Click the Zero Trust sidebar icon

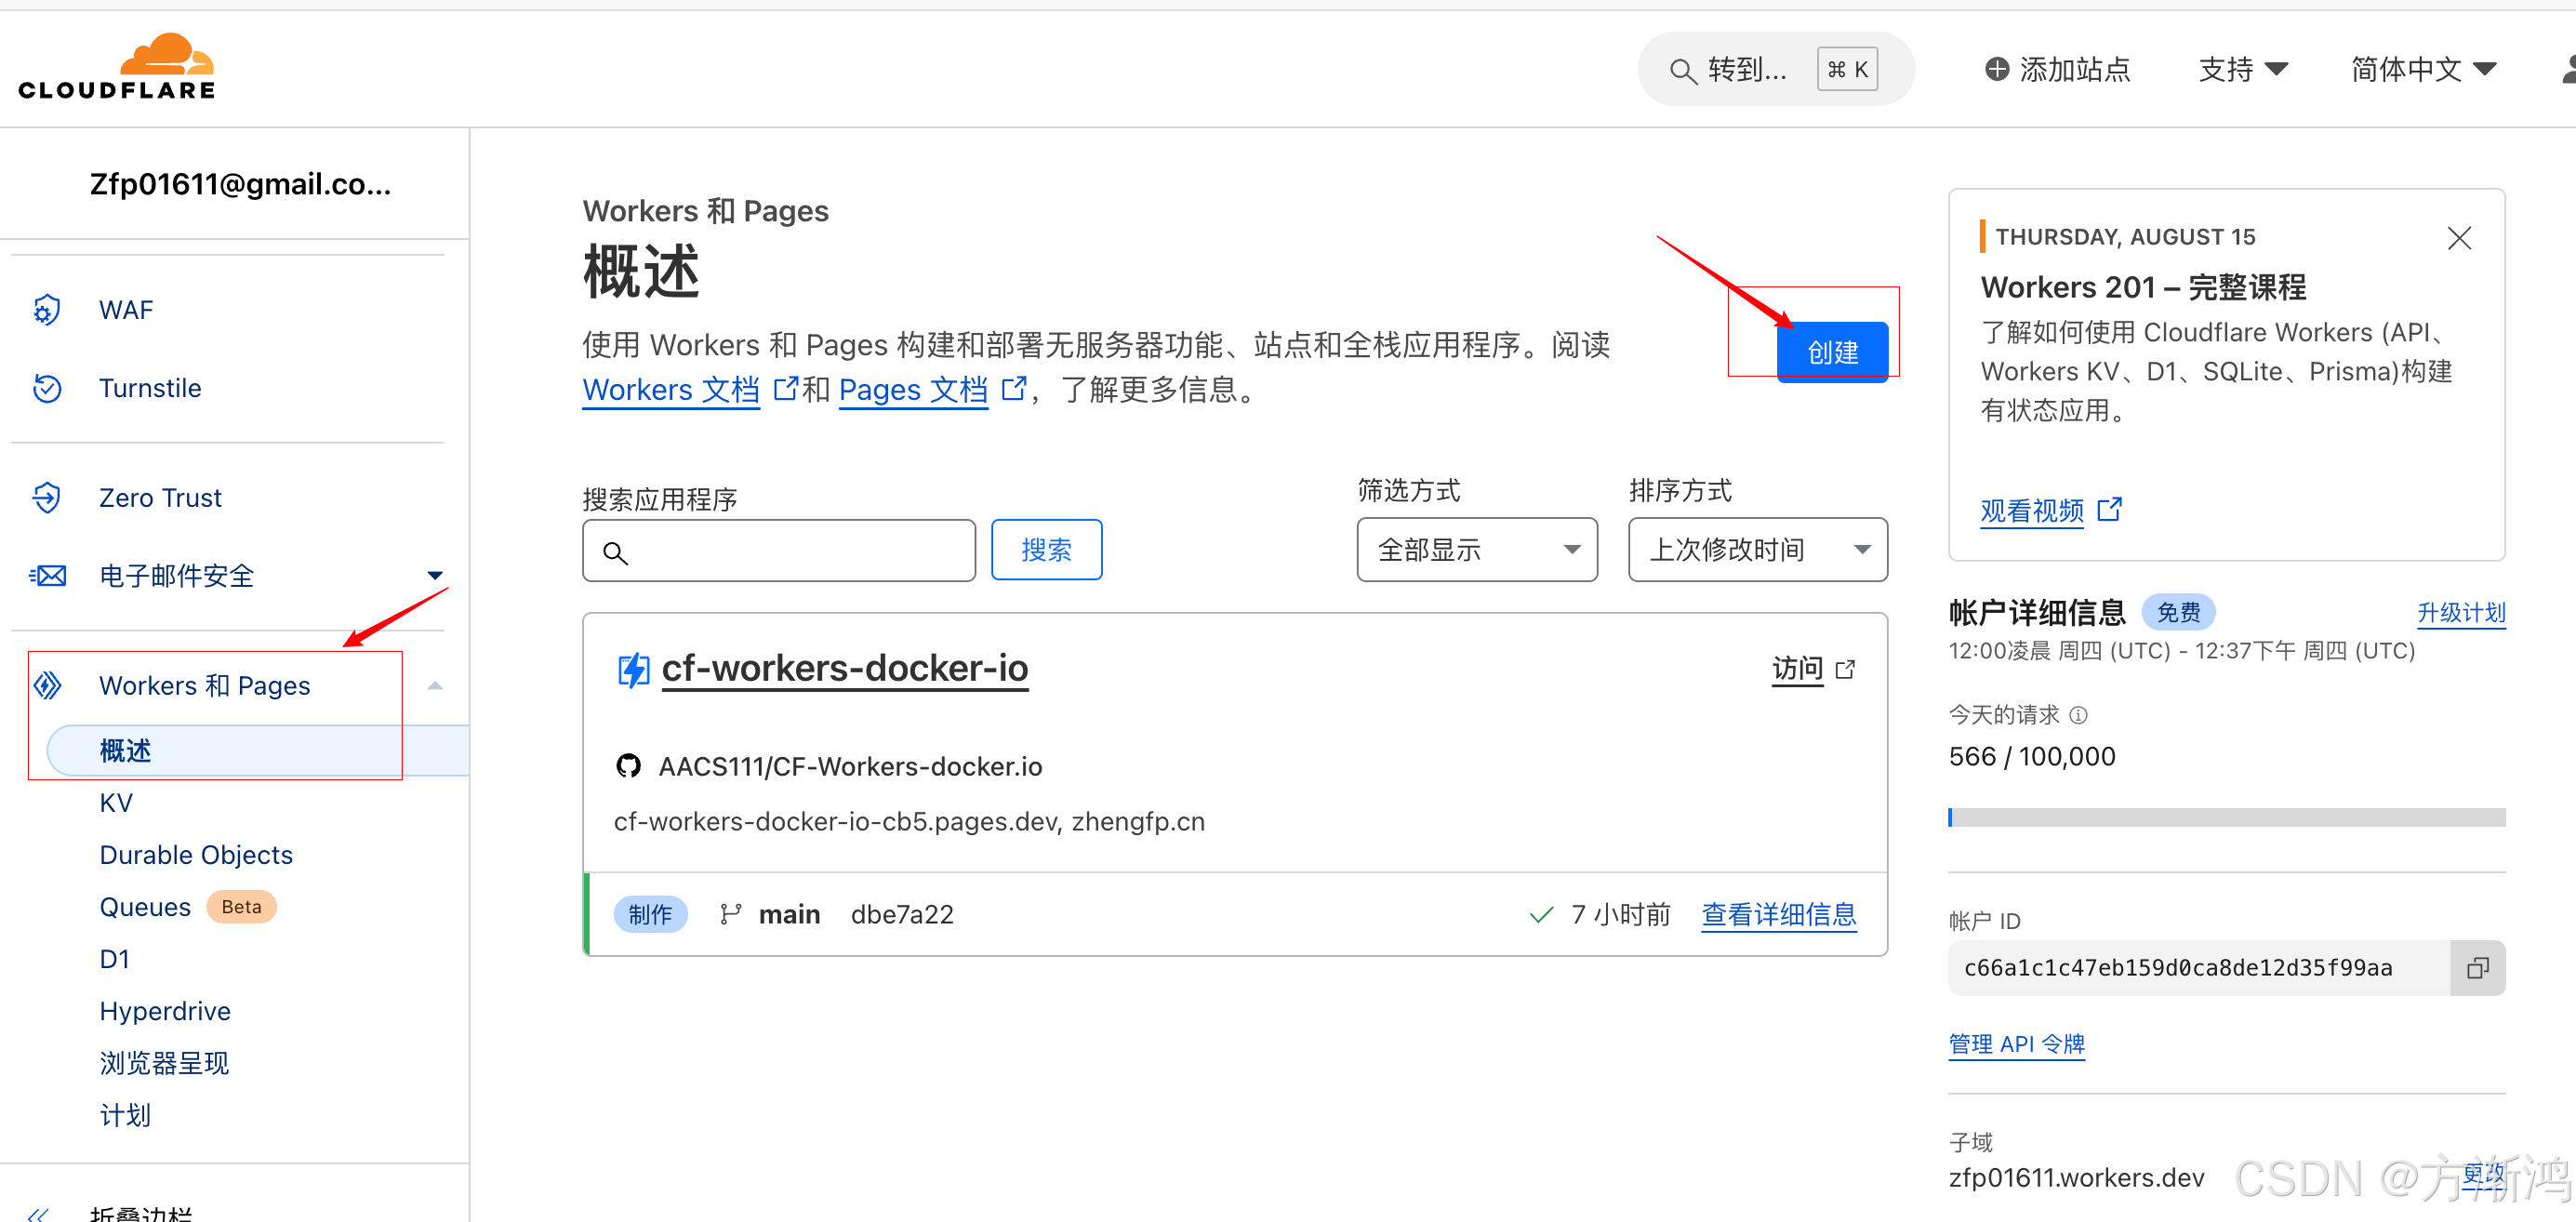coord(46,497)
